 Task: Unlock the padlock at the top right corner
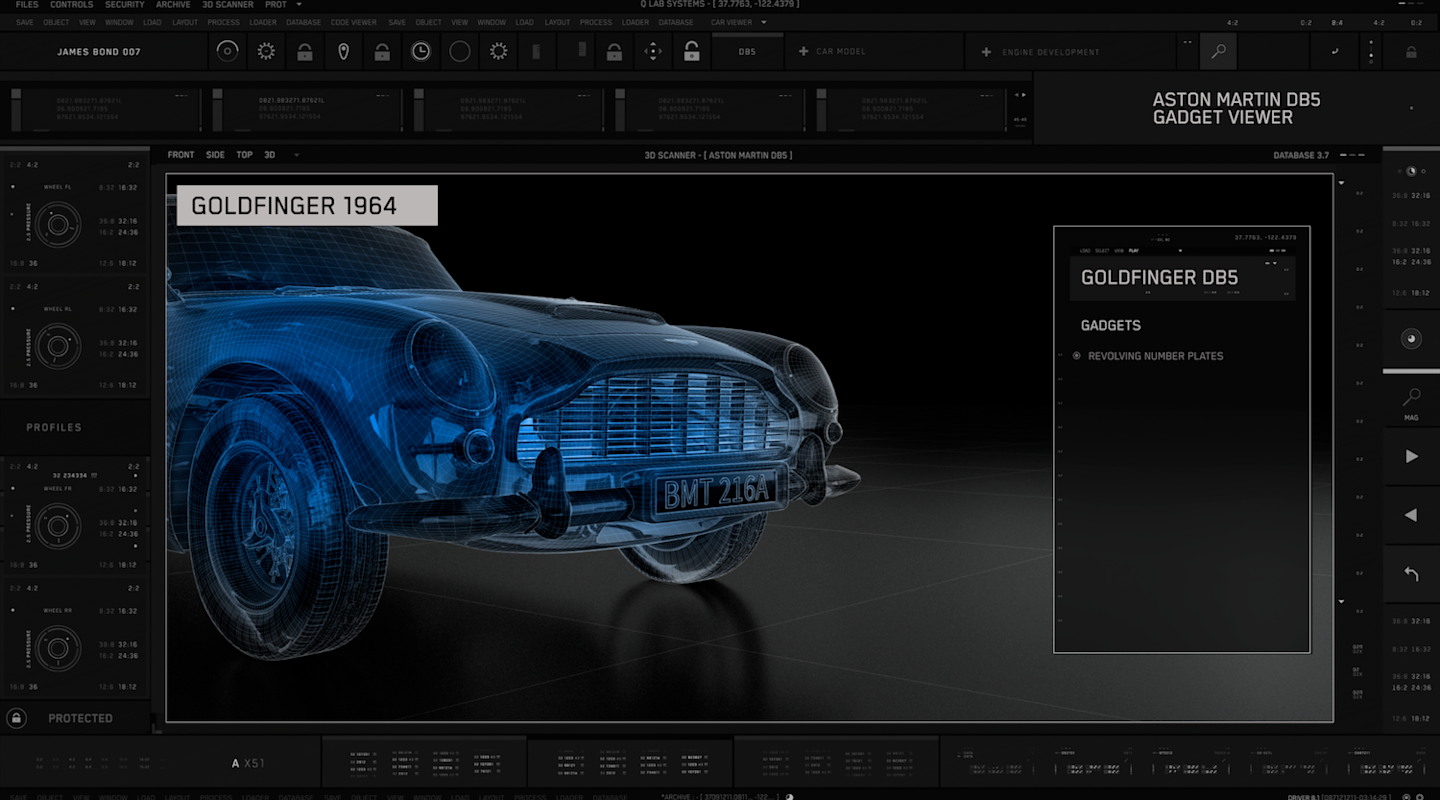[x=1410, y=51]
